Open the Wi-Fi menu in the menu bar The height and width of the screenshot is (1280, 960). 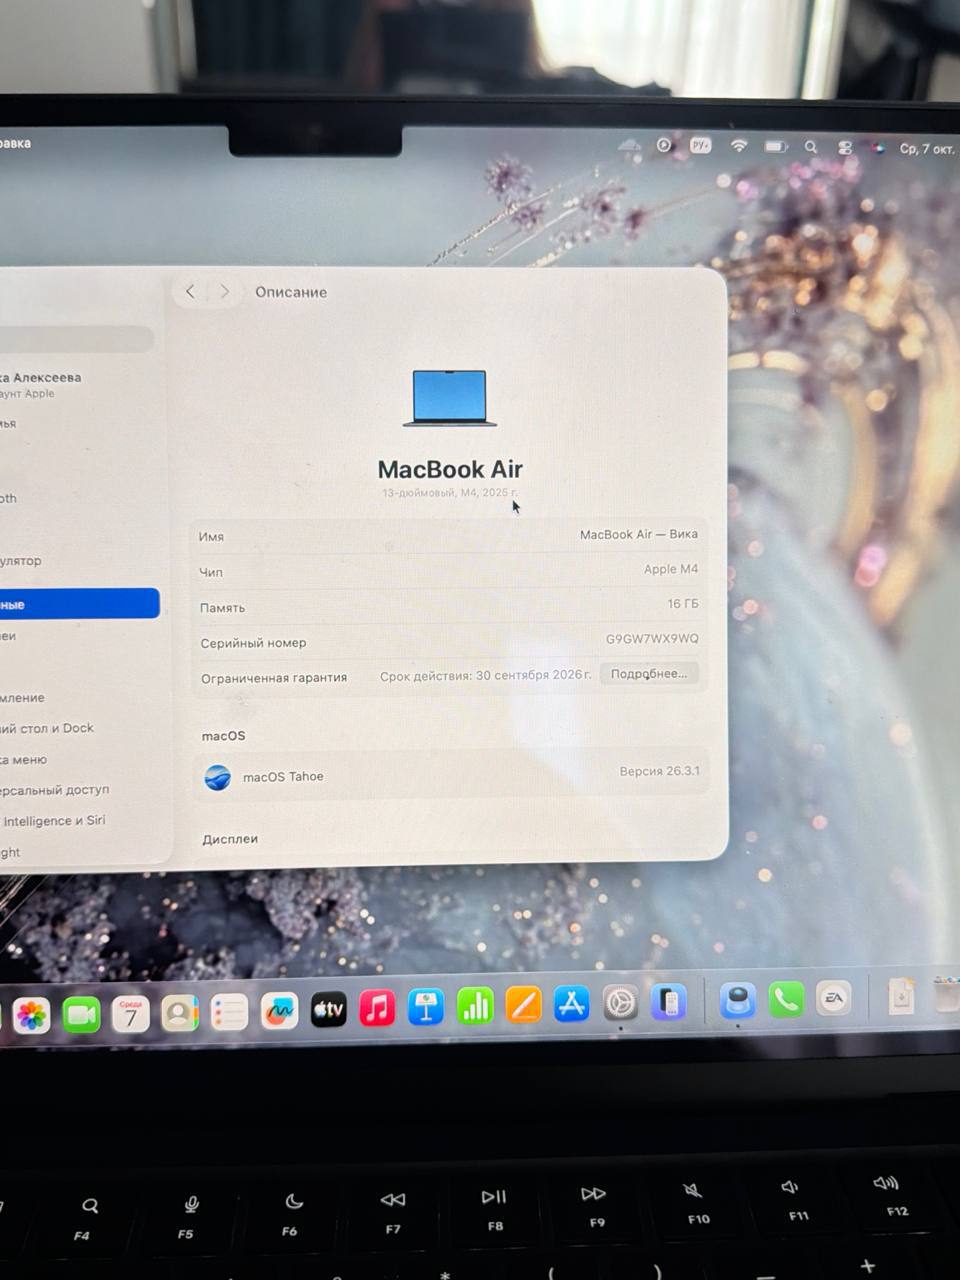coord(739,146)
